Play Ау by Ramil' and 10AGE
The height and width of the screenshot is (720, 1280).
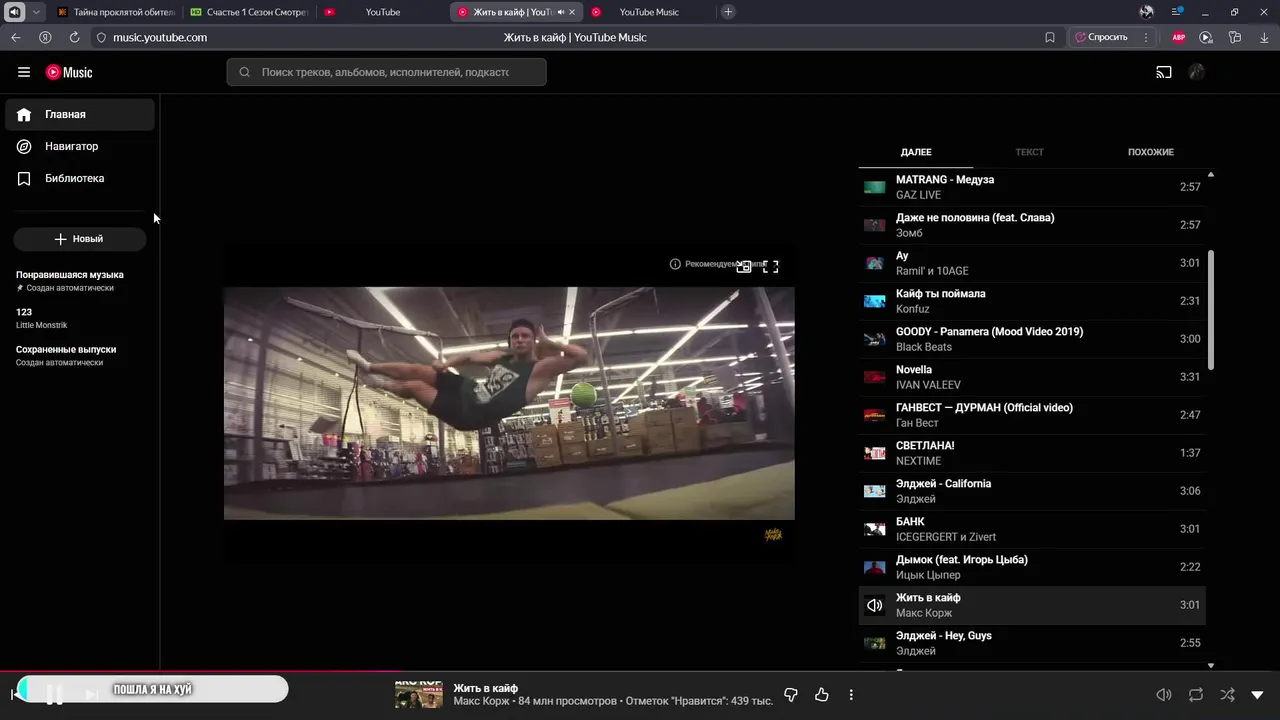1032,263
